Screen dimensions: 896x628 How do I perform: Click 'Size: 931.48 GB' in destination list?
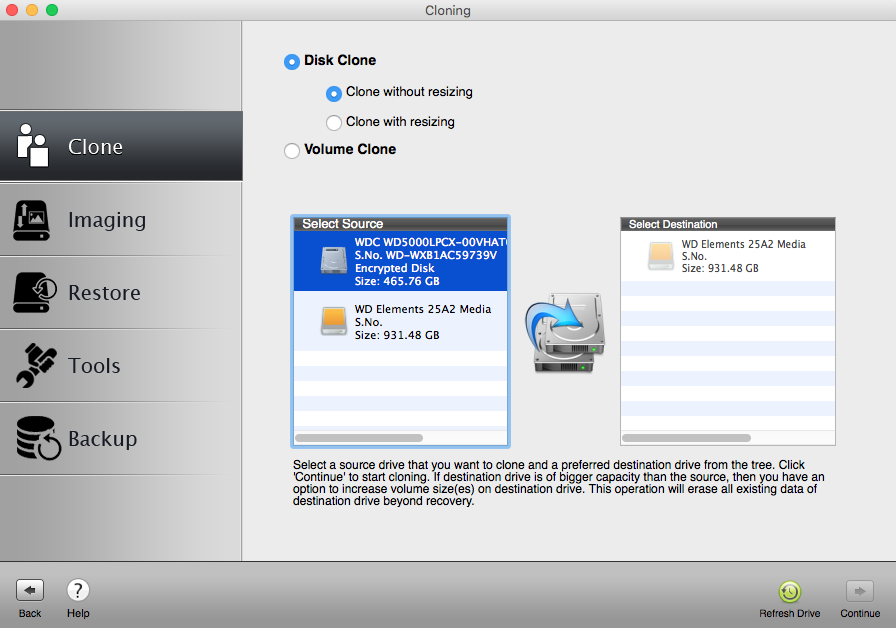click(720, 269)
